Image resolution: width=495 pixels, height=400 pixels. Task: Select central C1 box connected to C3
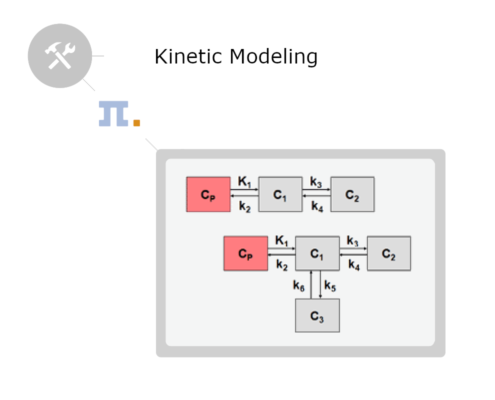point(317,253)
